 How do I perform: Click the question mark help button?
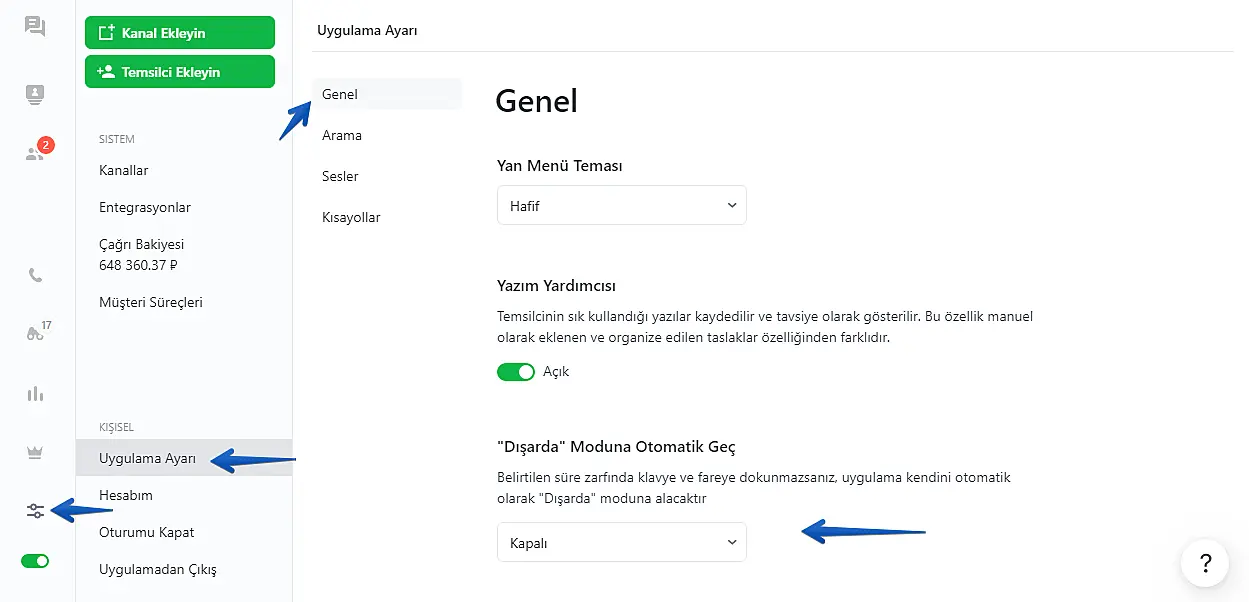1204,562
